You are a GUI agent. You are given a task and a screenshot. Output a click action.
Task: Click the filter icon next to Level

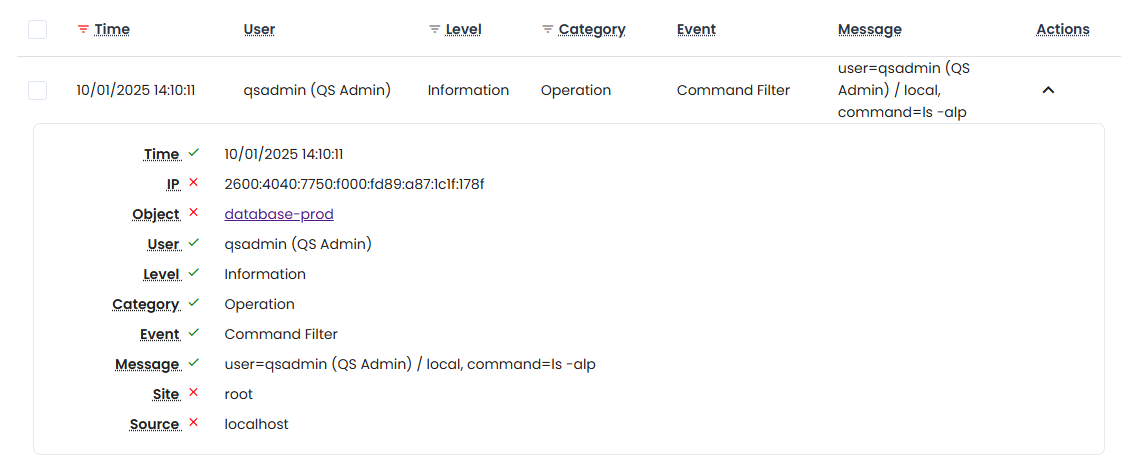434,30
